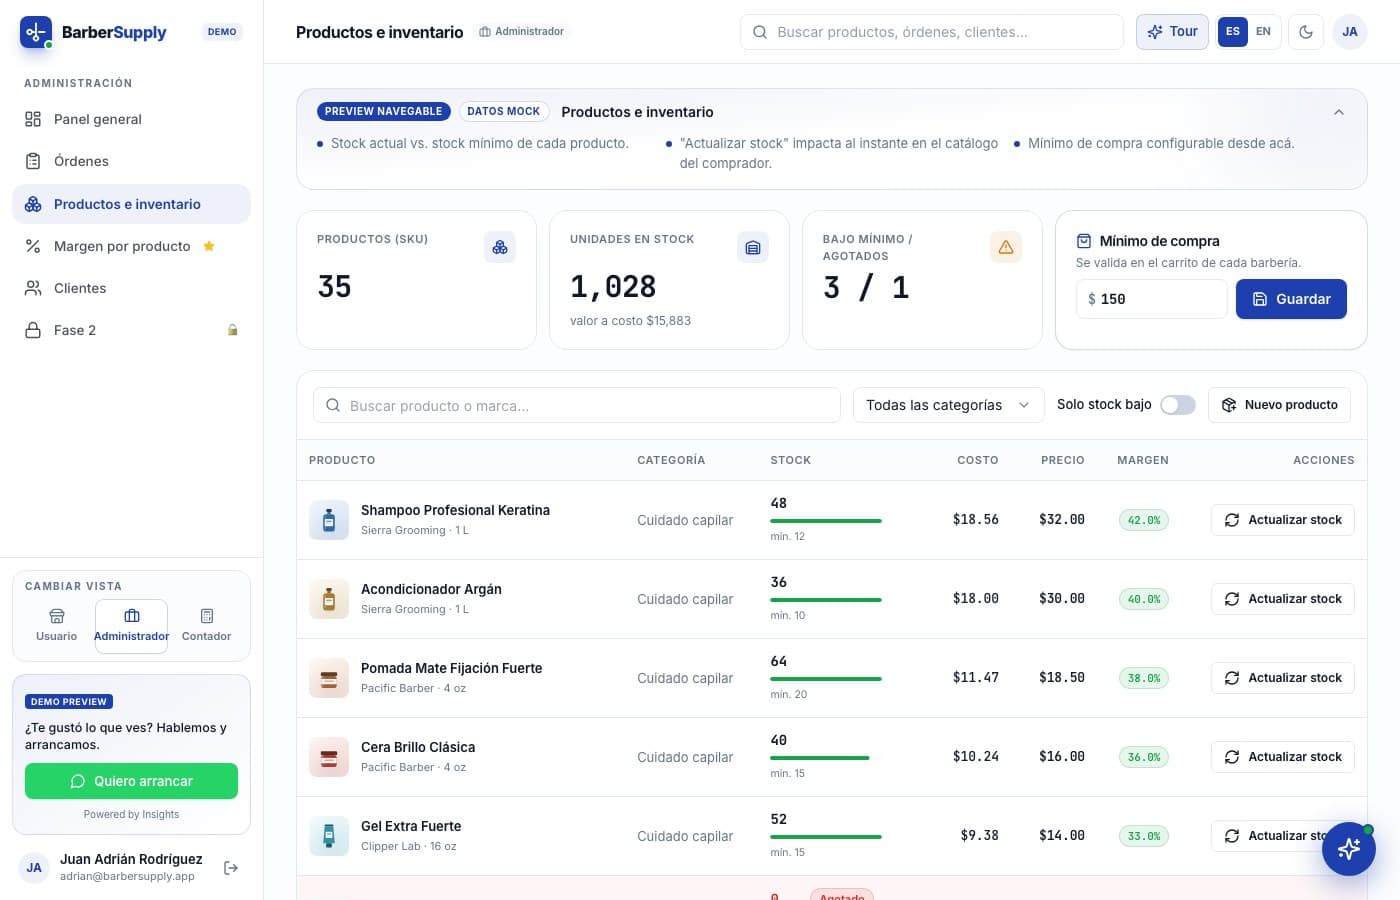Click the global search field in the header
The width and height of the screenshot is (1400, 900).
coord(932,32)
